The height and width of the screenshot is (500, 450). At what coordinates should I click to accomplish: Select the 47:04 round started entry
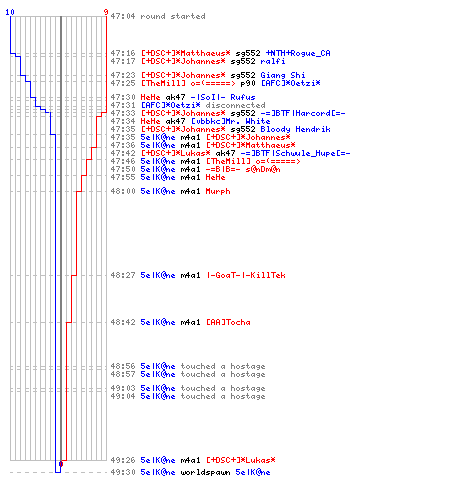[158, 16]
